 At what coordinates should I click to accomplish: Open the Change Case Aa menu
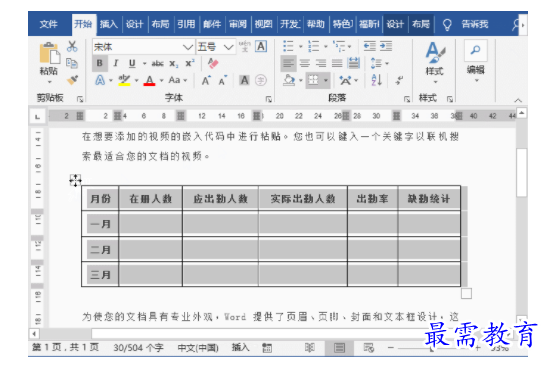pyautogui.click(x=177, y=80)
